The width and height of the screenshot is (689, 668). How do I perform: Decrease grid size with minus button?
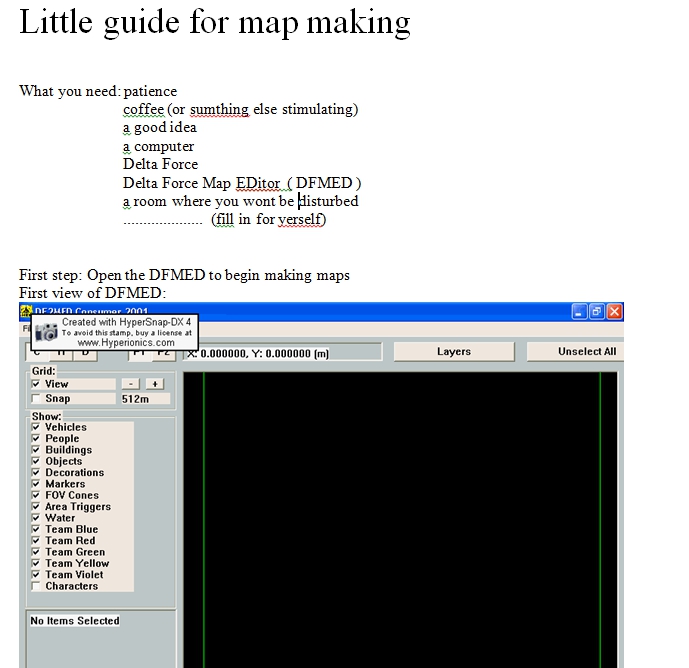[131, 384]
